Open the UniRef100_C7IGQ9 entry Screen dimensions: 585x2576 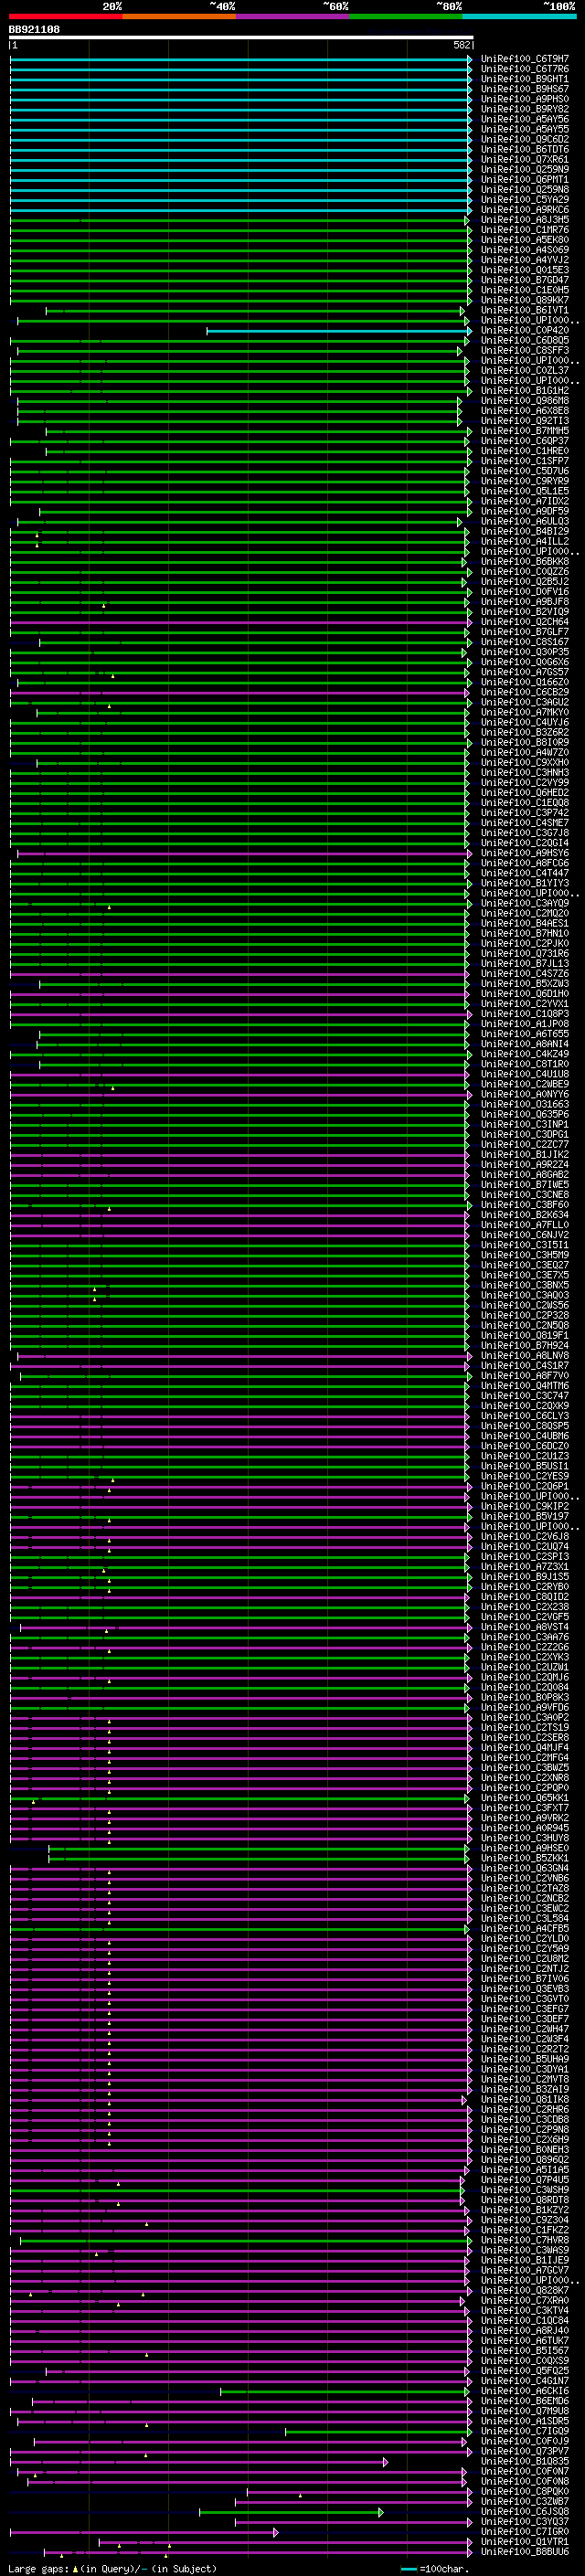pyautogui.click(x=525, y=2431)
